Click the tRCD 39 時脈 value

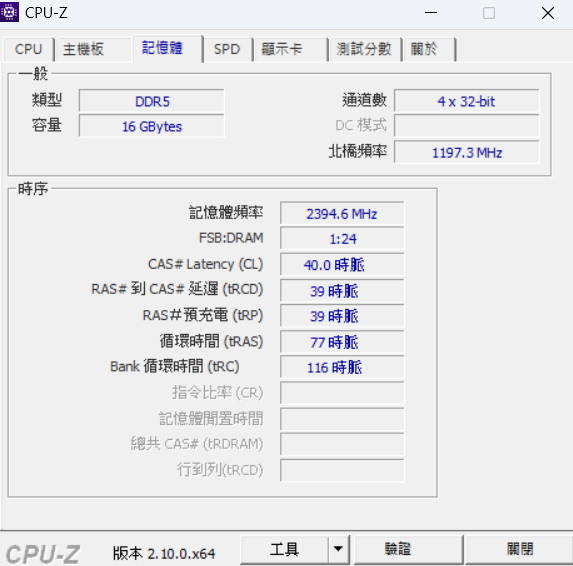pyautogui.click(x=342, y=291)
